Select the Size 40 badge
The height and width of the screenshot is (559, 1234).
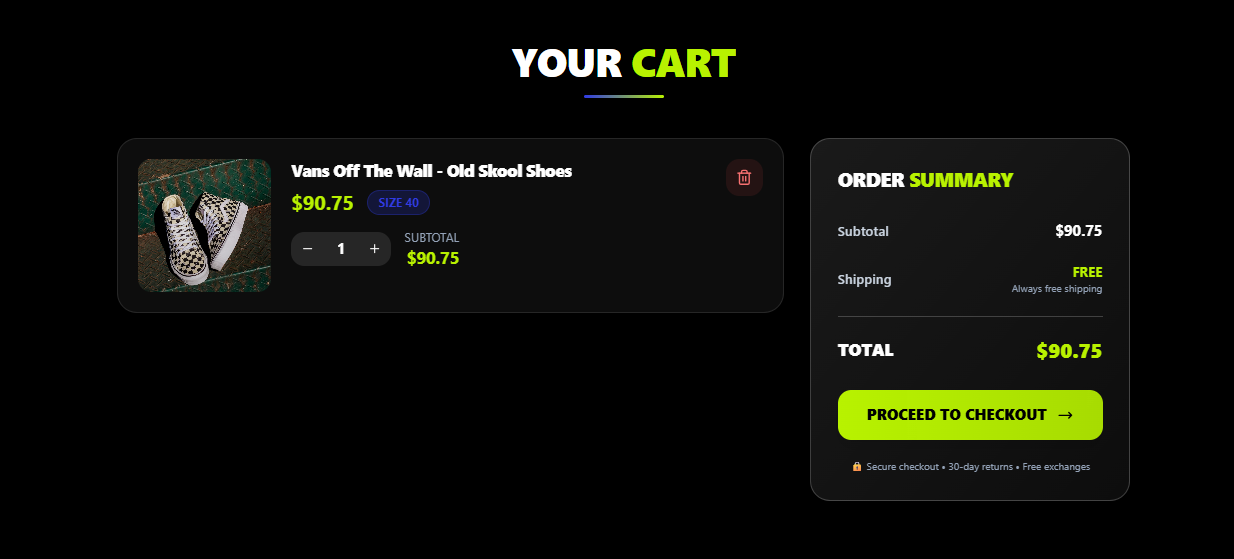tap(398, 203)
